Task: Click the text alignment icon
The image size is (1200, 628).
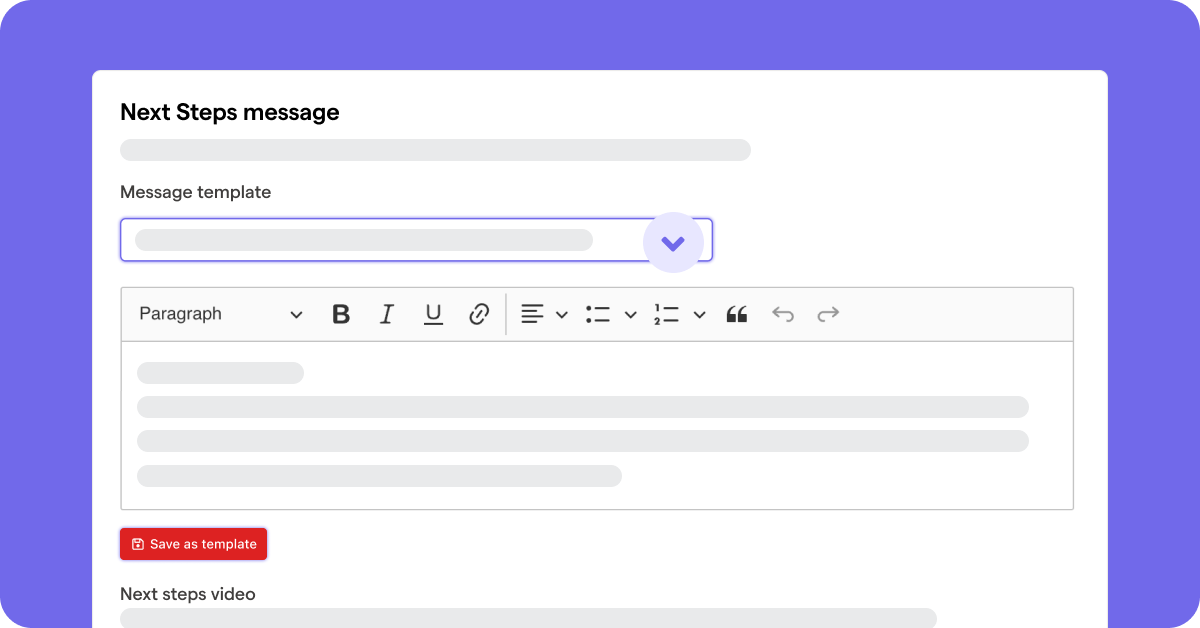Action: tap(532, 314)
